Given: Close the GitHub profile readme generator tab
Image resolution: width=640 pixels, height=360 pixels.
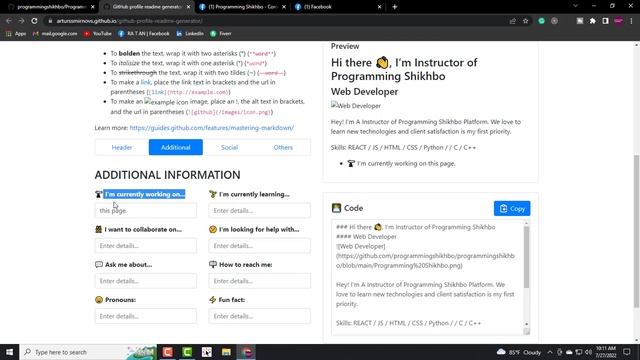Looking at the screenshot, I should coord(188,7).
